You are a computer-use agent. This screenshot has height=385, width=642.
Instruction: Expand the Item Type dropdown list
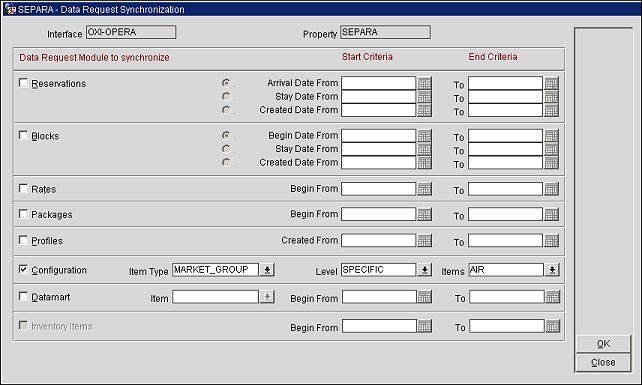tap(267, 270)
